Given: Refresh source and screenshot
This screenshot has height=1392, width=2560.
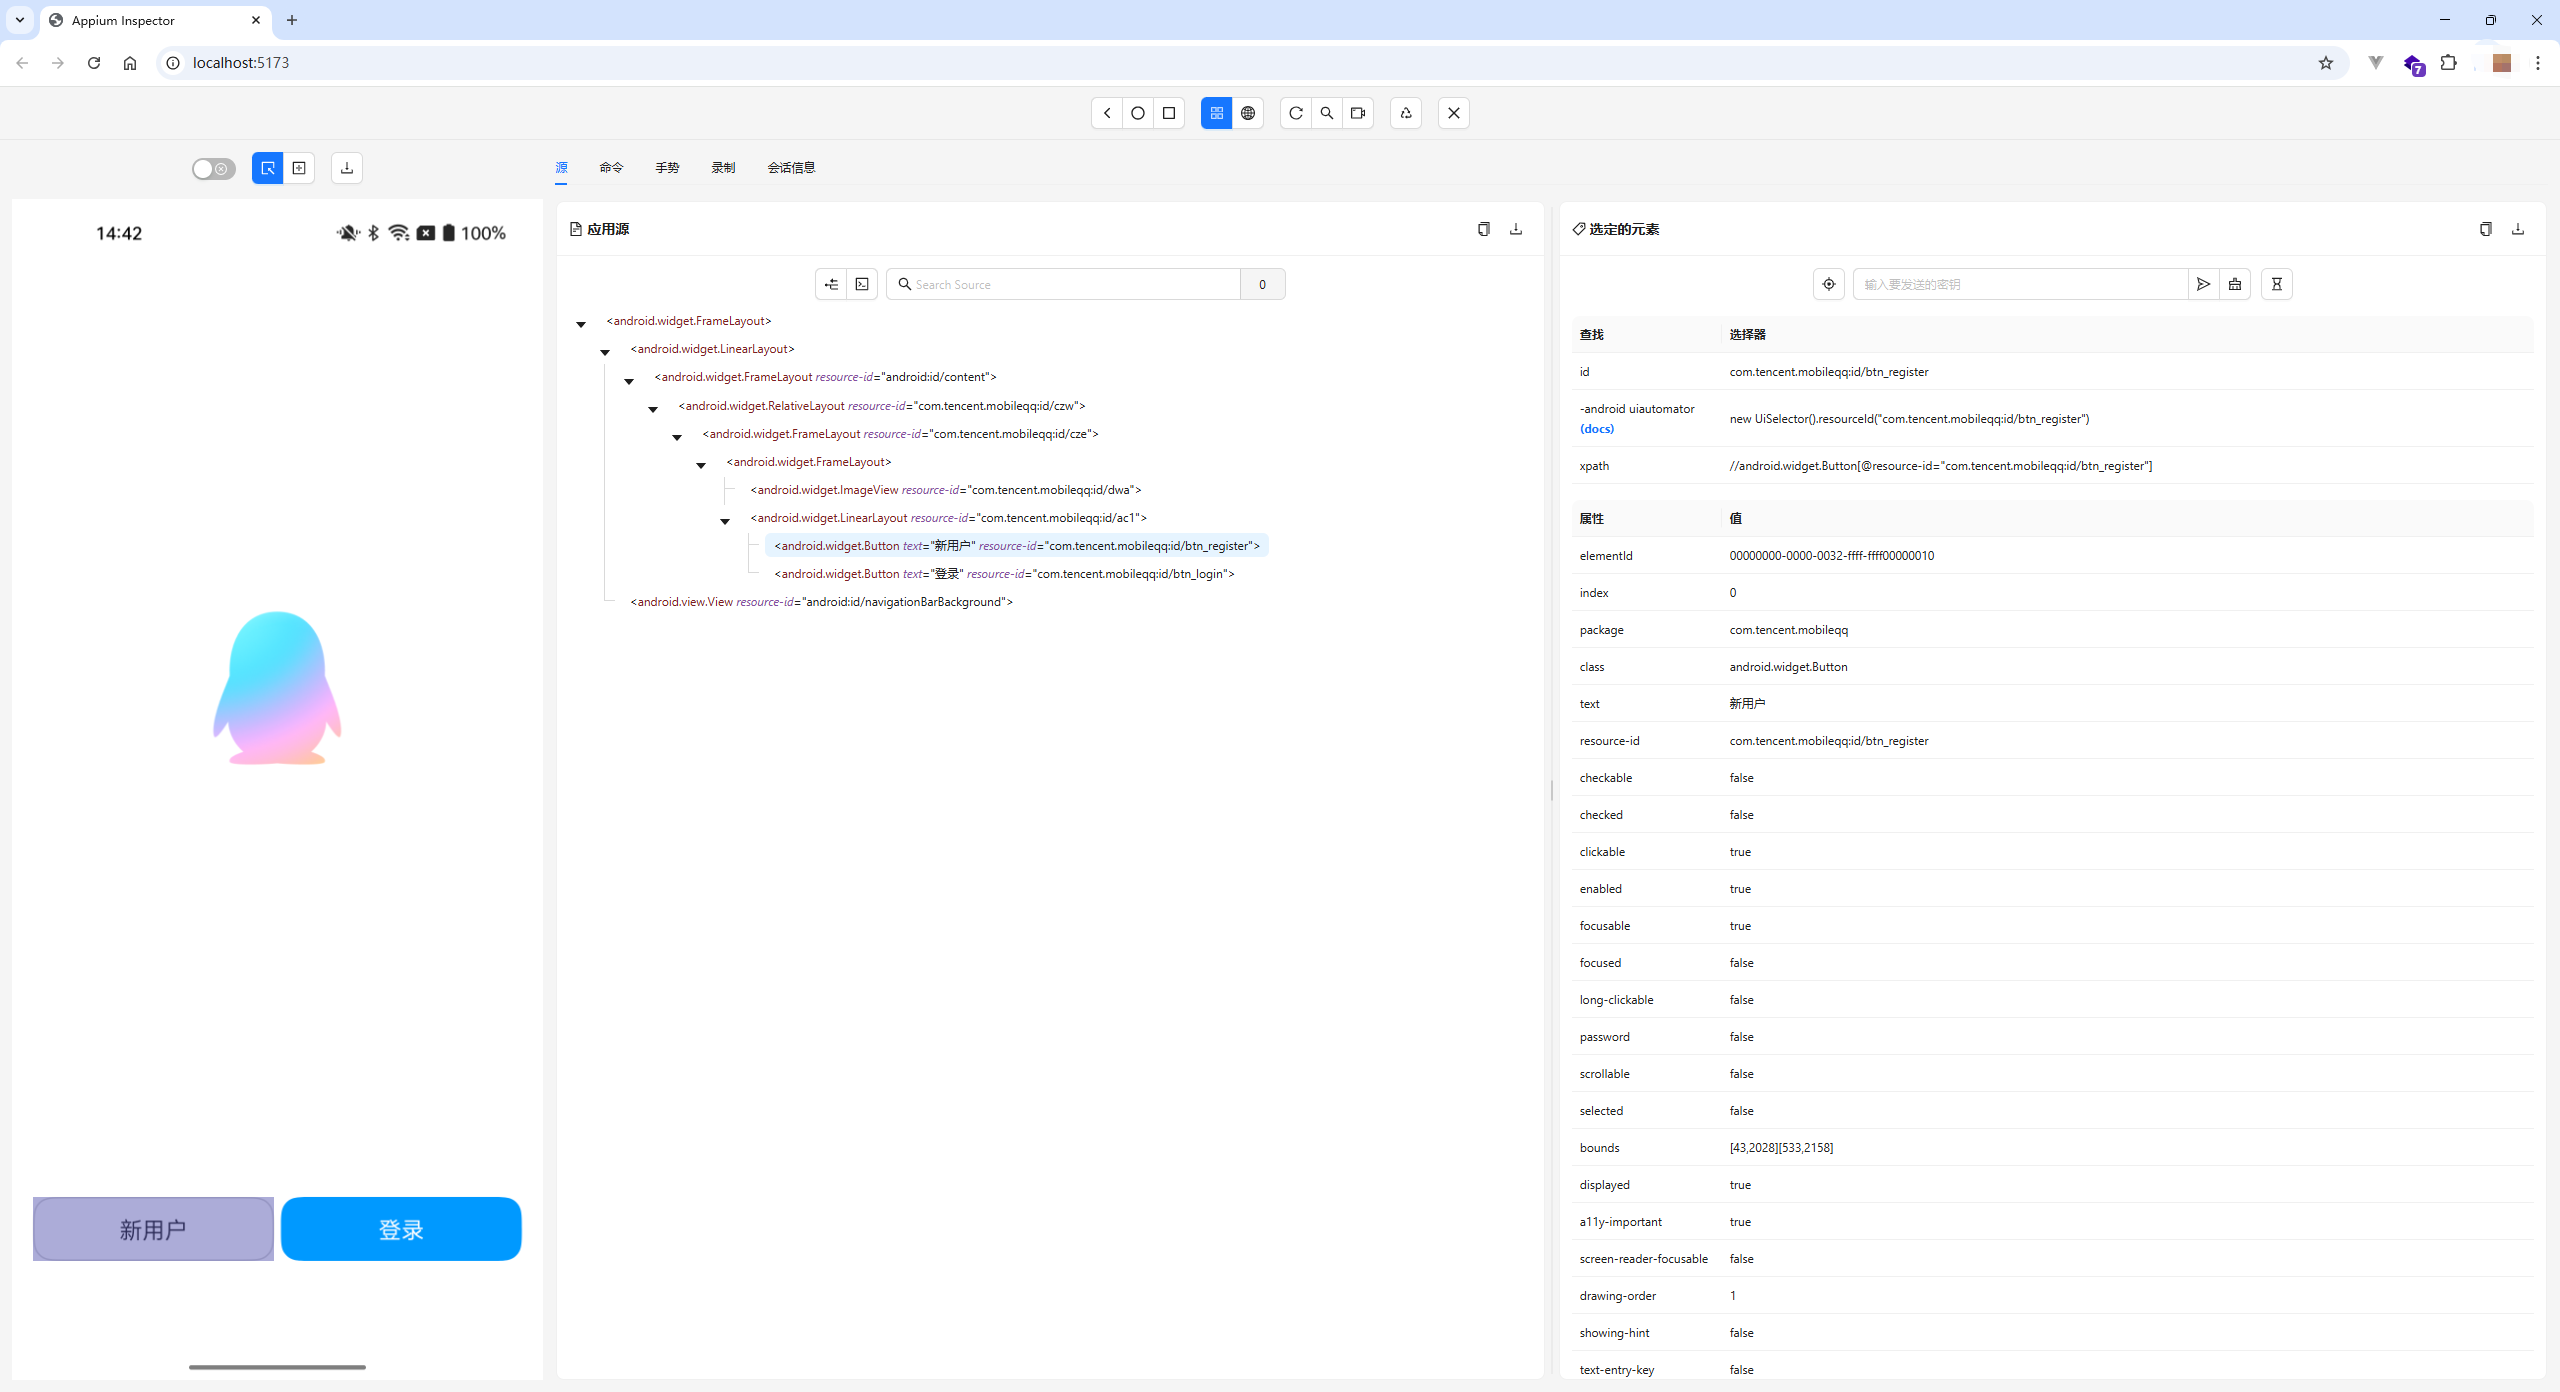Looking at the screenshot, I should [1295, 113].
